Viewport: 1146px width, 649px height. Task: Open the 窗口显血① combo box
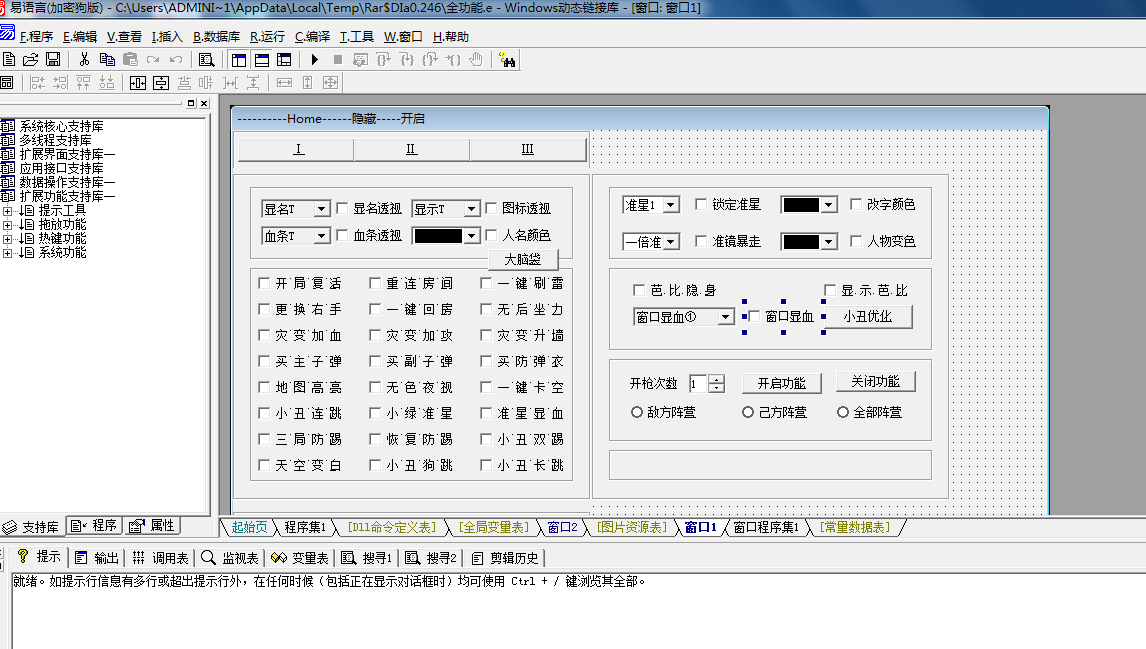coord(683,316)
